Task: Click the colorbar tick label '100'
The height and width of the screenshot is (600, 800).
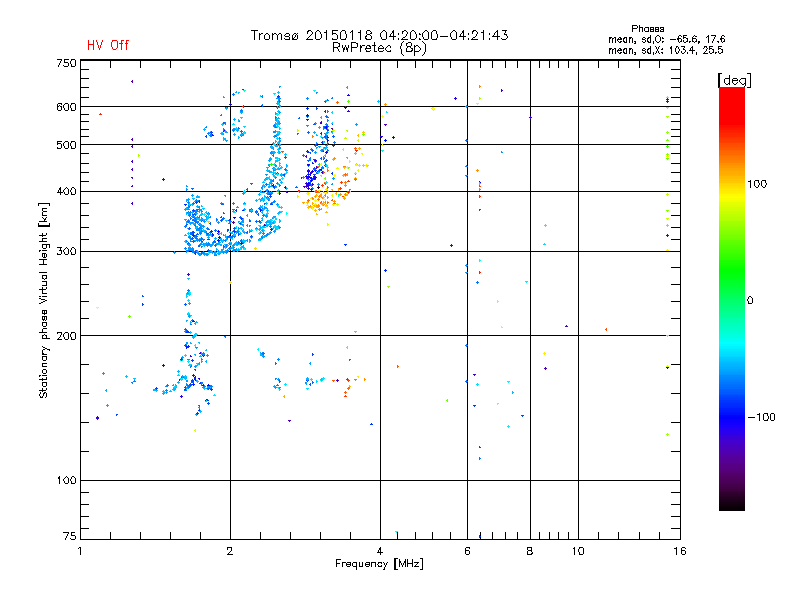Action: click(757, 184)
